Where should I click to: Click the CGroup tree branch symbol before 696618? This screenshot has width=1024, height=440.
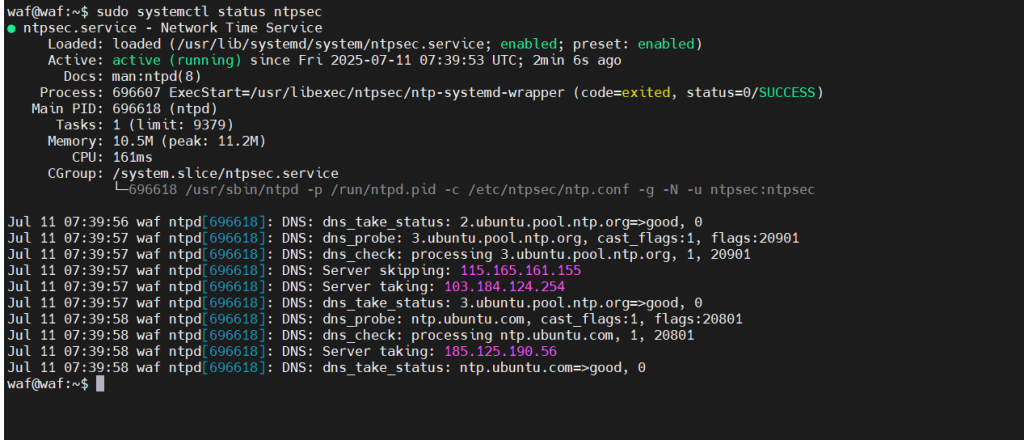point(120,190)
